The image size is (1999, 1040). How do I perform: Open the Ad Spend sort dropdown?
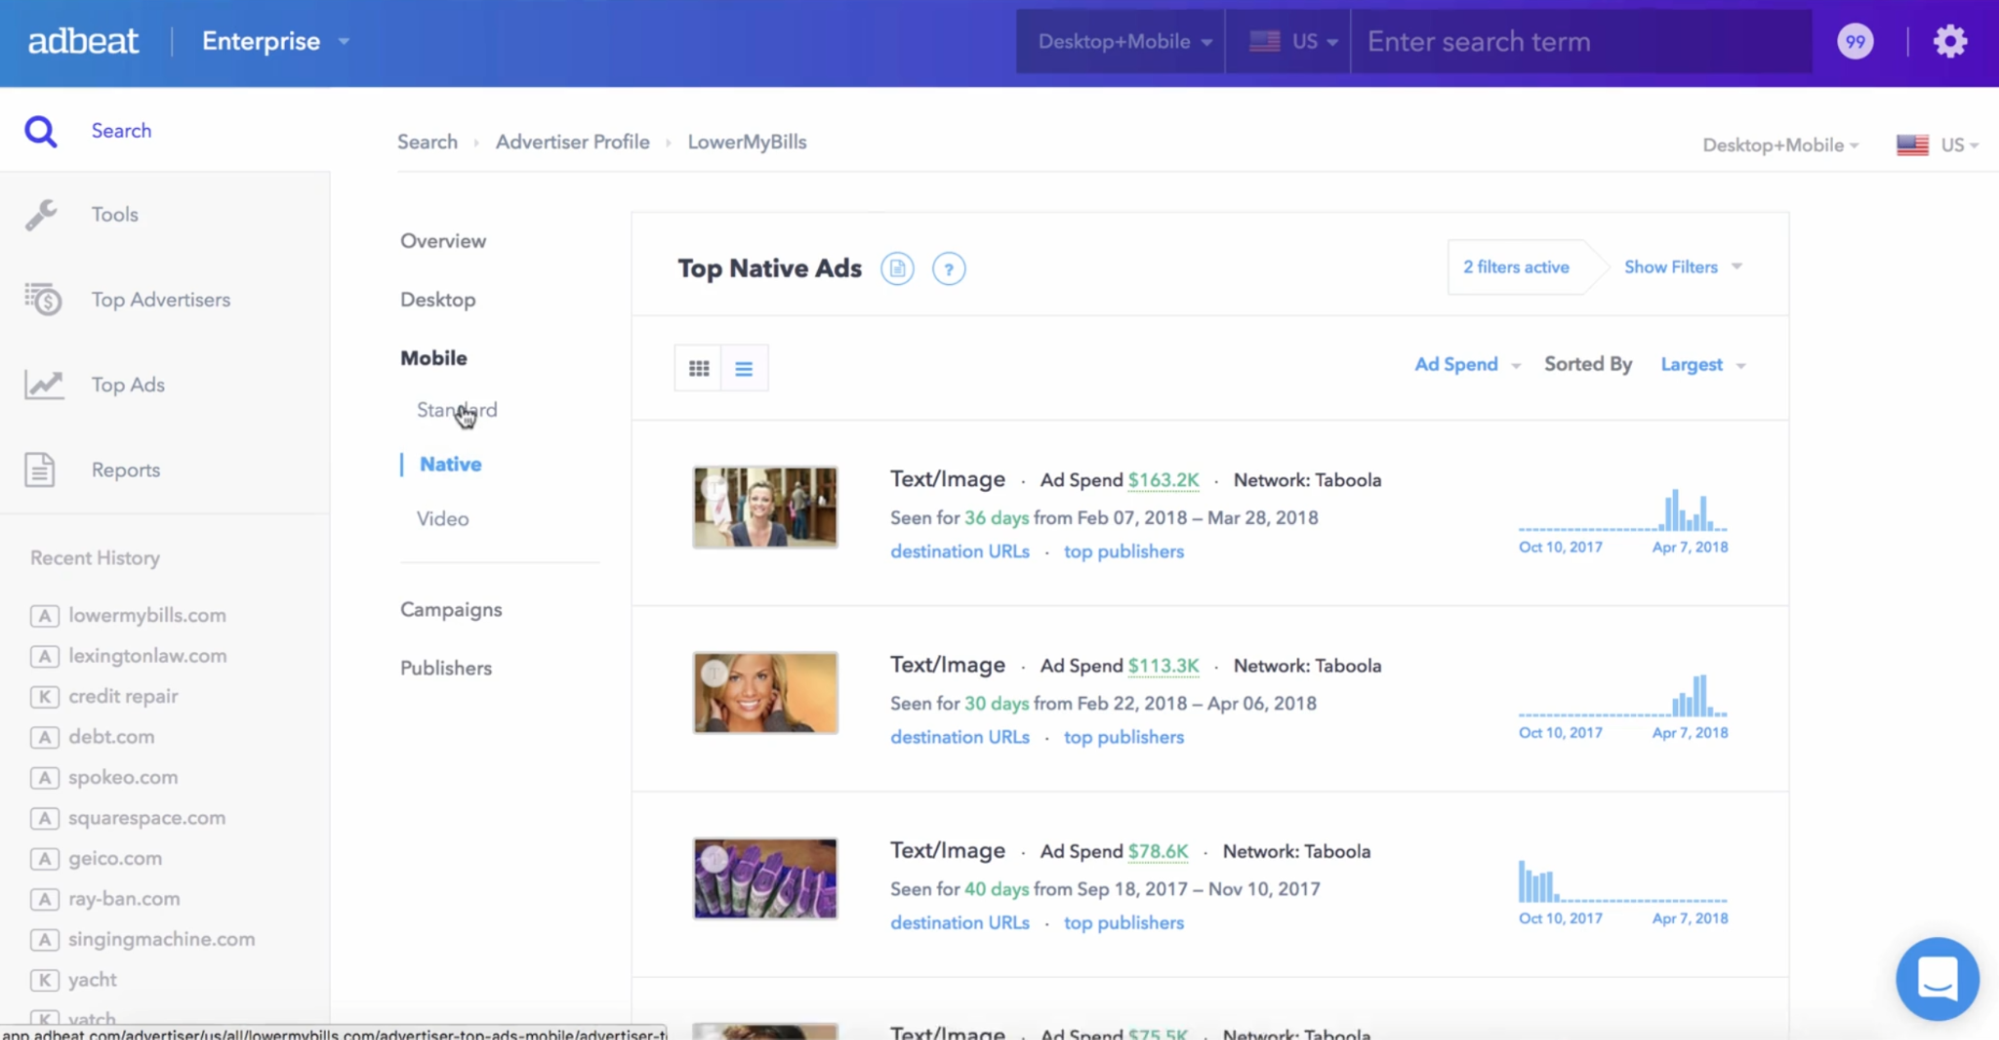pyautogui.click(x=1467, y=364)
